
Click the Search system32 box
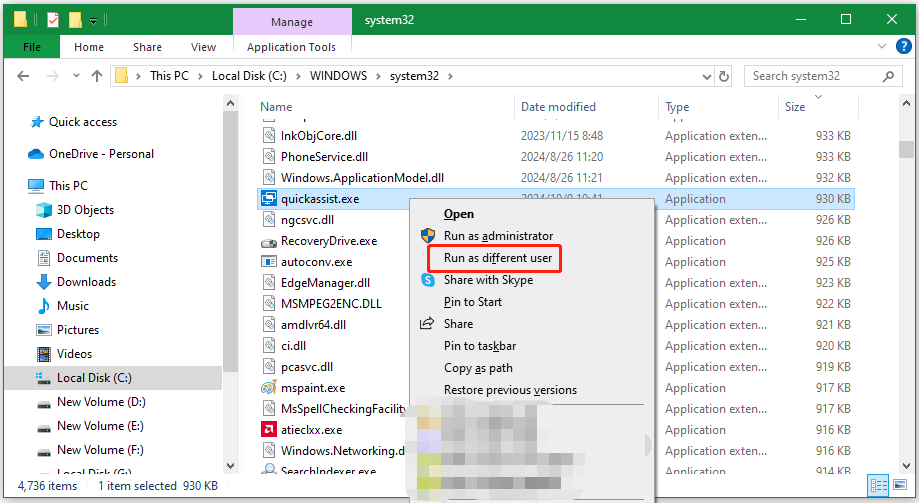pyautogui.click(x=820, y=76)
